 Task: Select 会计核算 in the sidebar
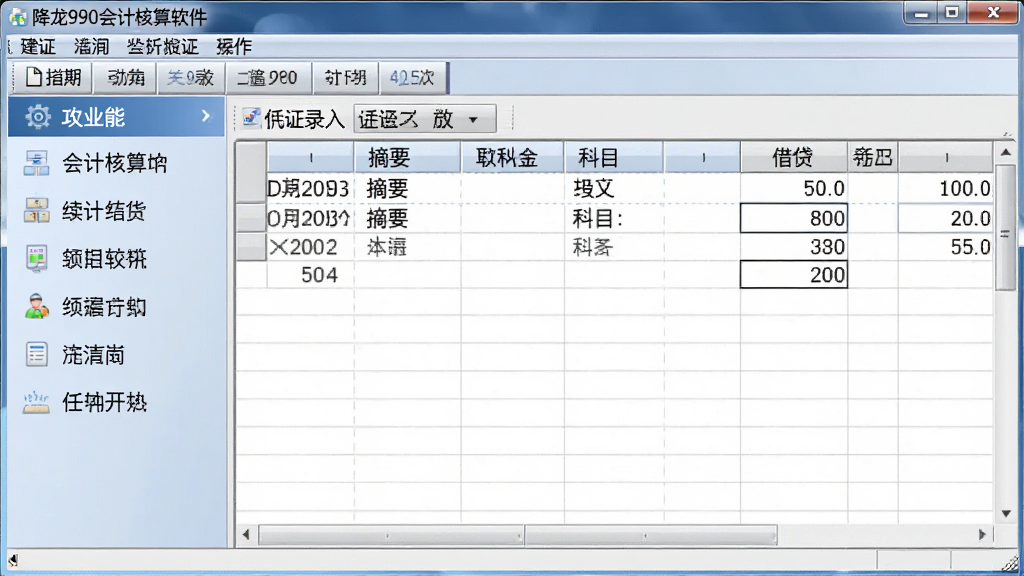pos(115,163)
